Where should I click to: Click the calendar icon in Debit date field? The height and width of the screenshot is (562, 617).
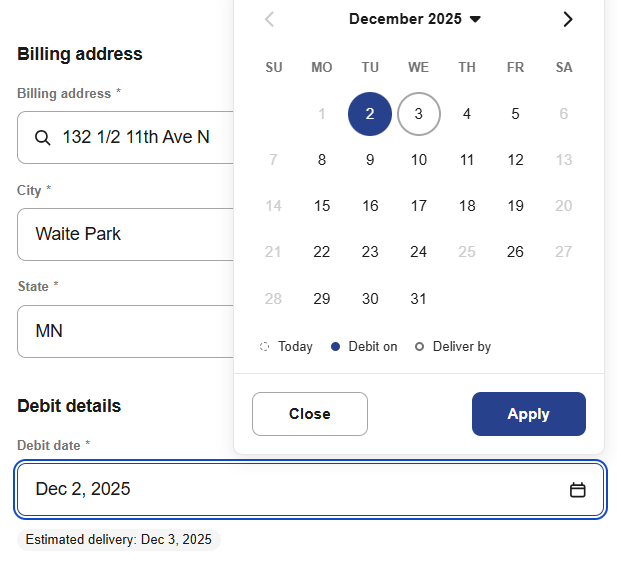click(x=577, y=490)
